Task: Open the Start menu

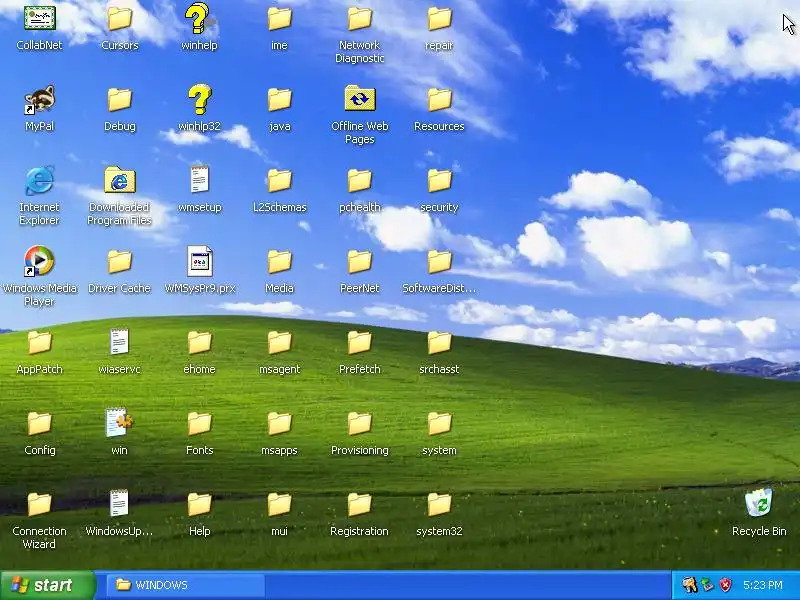Action: pyautogui.click(x=48, y=585)
